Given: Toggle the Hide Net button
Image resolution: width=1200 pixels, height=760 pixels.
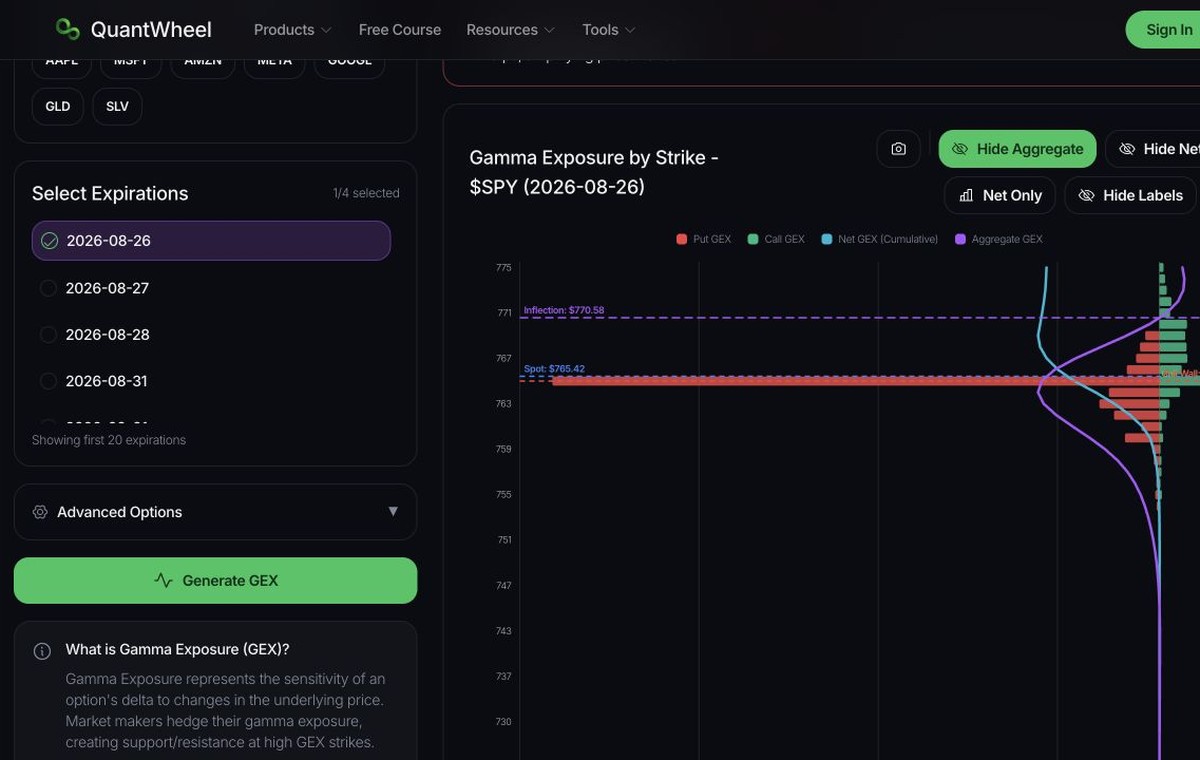Looking at the screenshot, I should click(1153, 149).
